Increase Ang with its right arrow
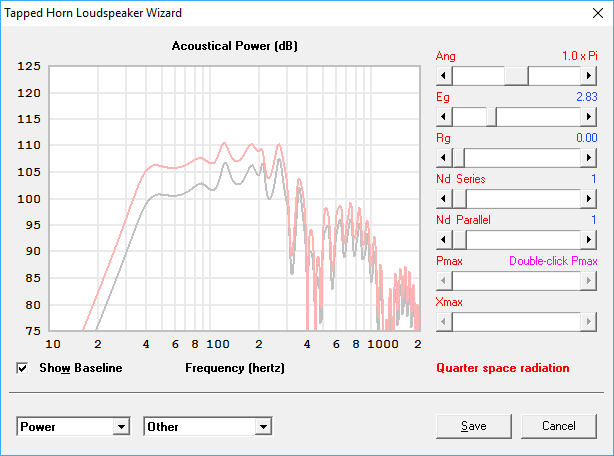The width and height of the screenshot is (614, 456). (589, 76)
